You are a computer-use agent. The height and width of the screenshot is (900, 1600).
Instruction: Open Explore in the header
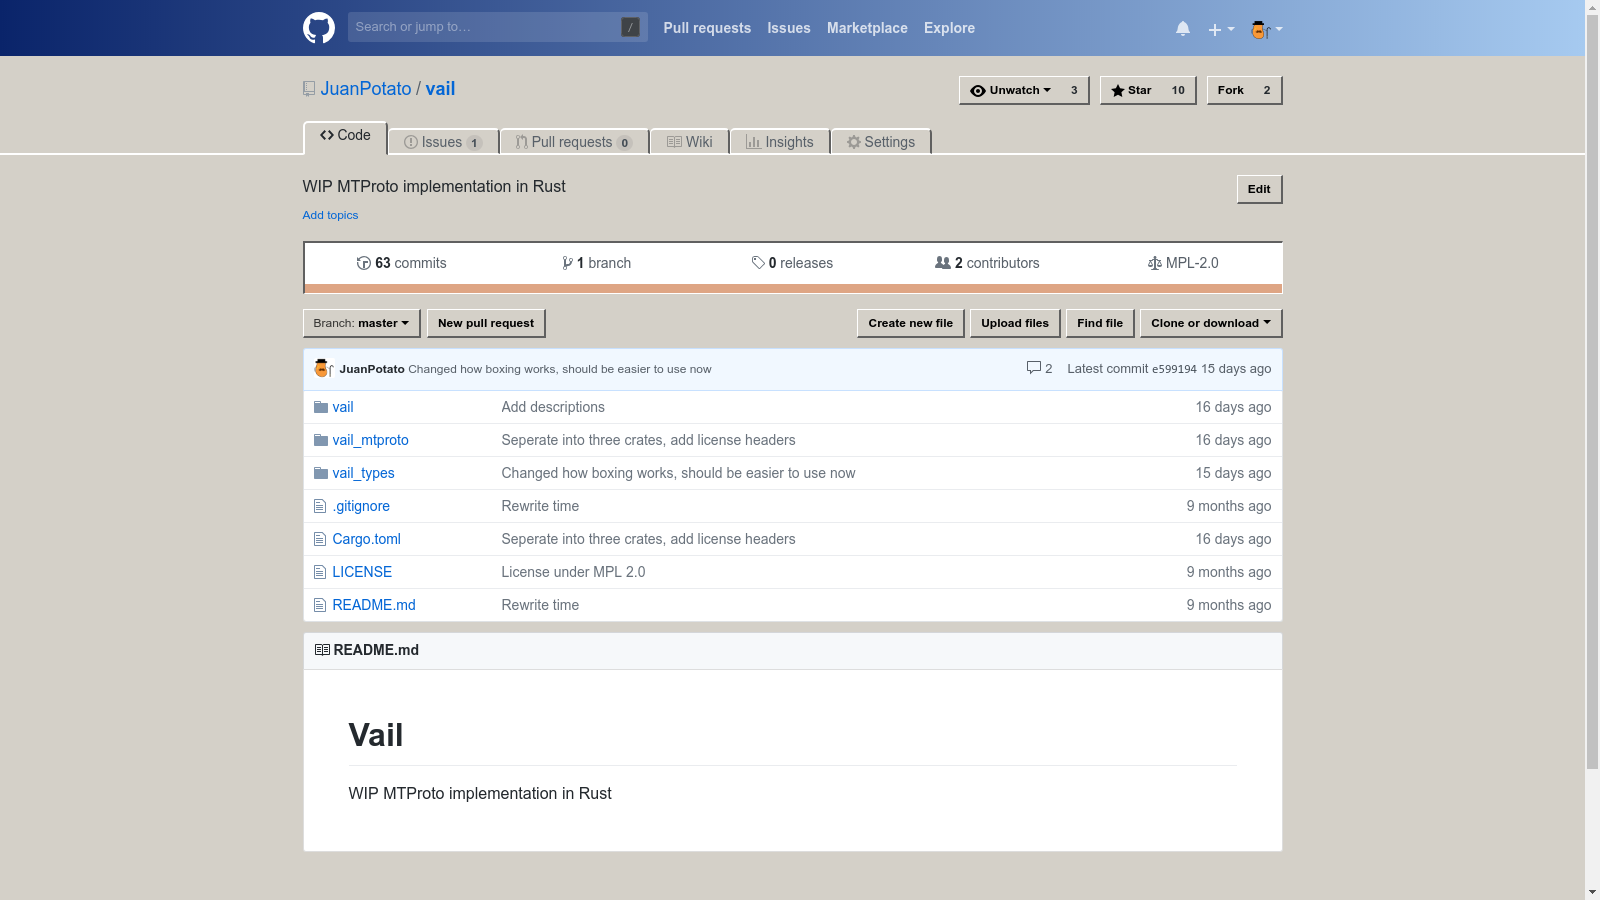point(949,28)
